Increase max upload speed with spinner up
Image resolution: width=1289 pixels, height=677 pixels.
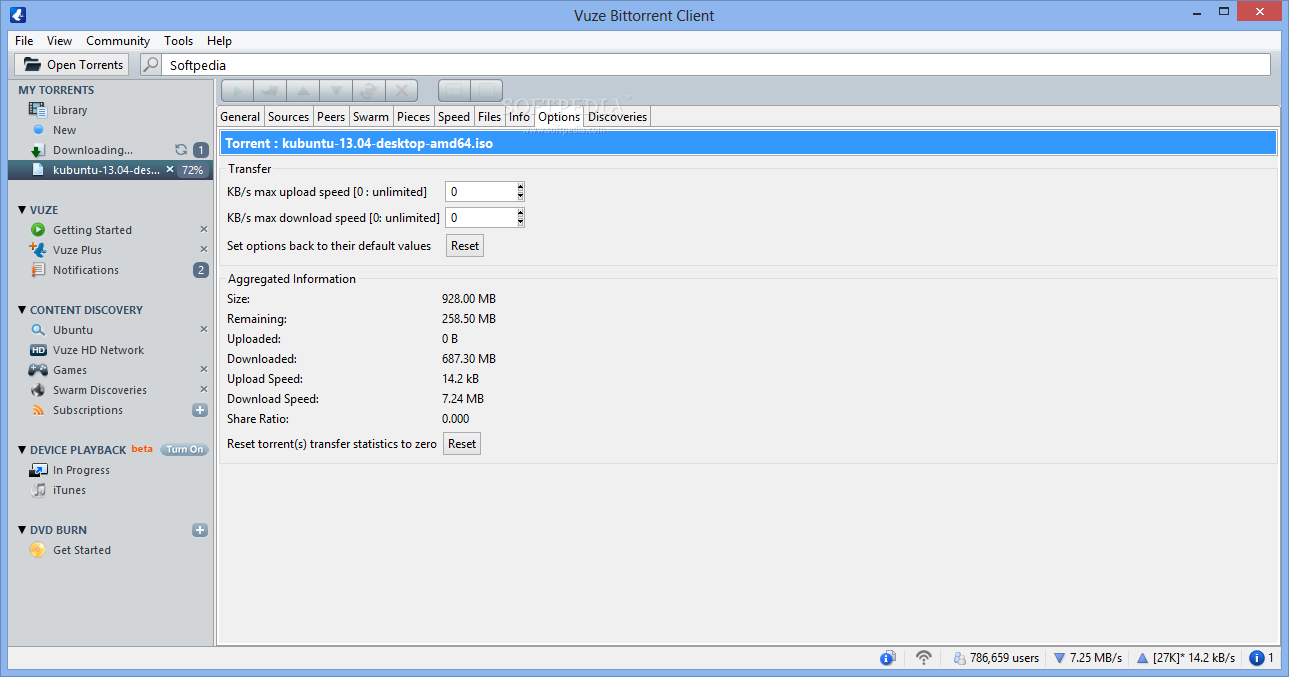(520, 187)
